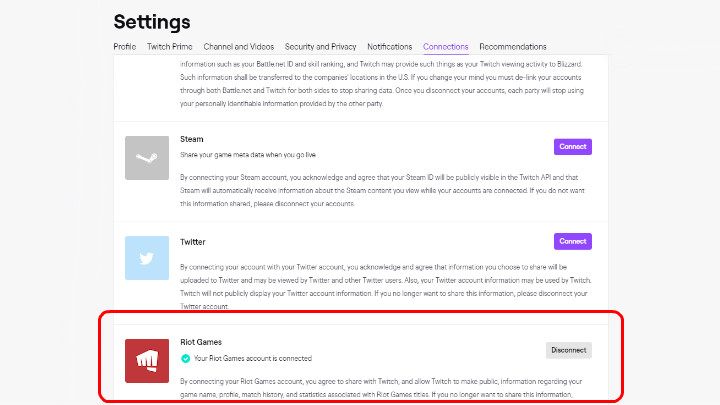The height and width of the screenshot is (405, 720).
Task: Disconnect the Riot Games account
Action: click(x=568, y=350)
